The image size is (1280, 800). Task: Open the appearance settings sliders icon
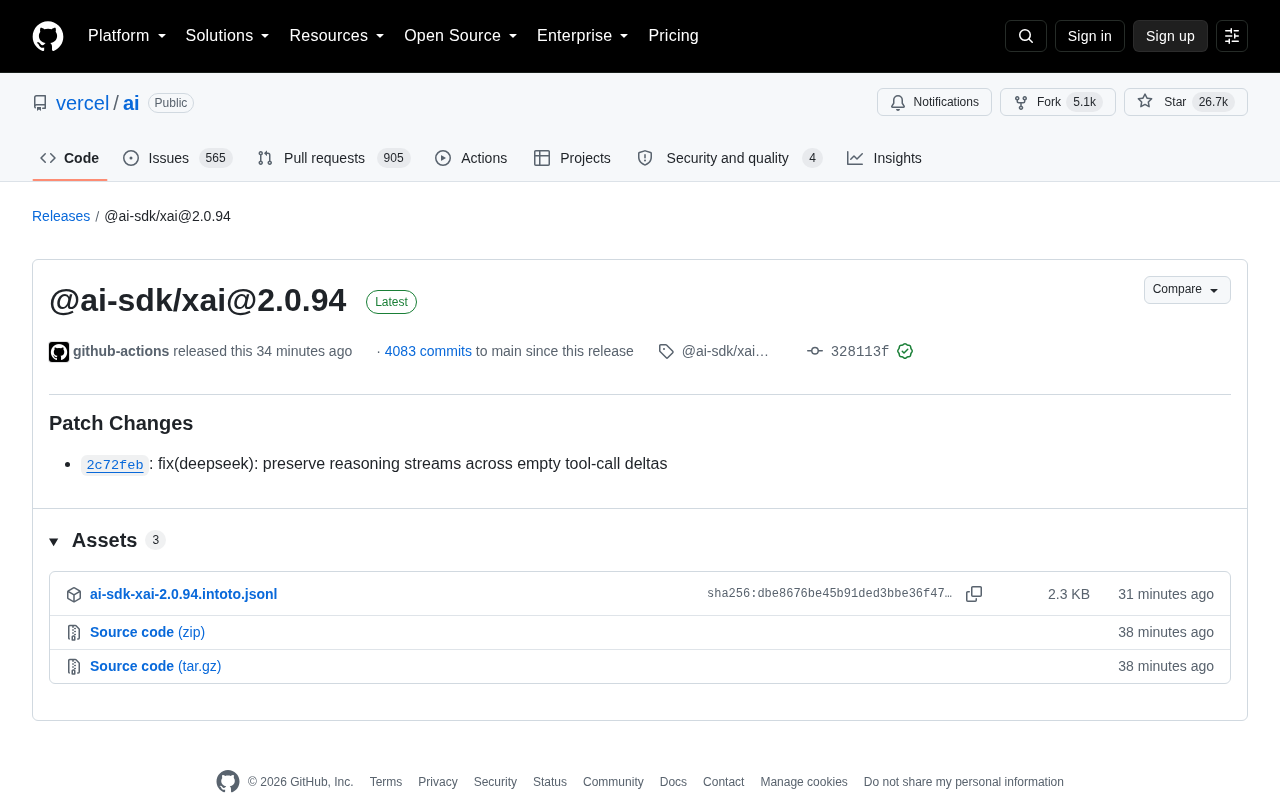(1232, 36)
